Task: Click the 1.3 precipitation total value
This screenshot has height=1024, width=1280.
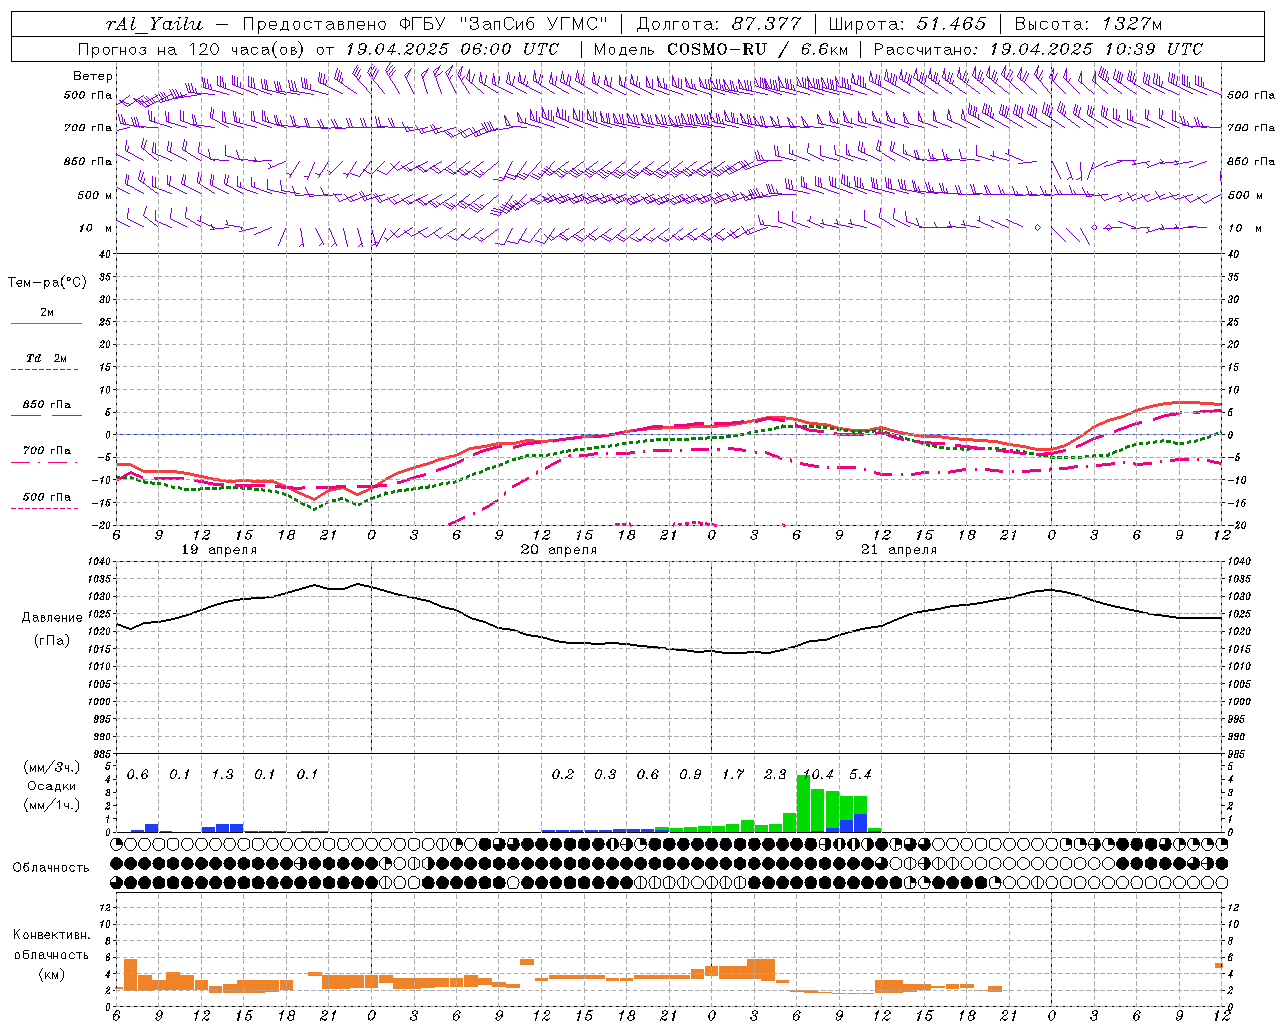Action: tap(222, 775)
